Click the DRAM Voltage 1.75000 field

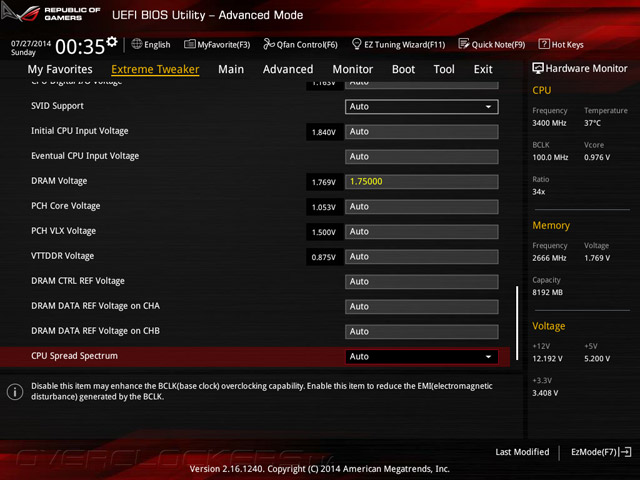pos(422,182)
